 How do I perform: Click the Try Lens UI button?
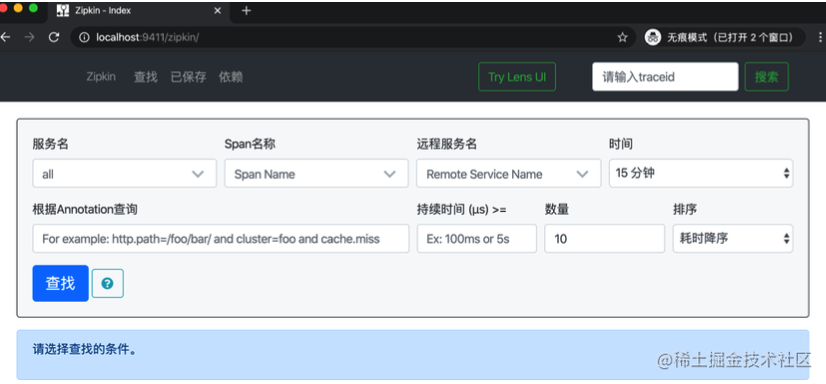(x=517, y=77)
